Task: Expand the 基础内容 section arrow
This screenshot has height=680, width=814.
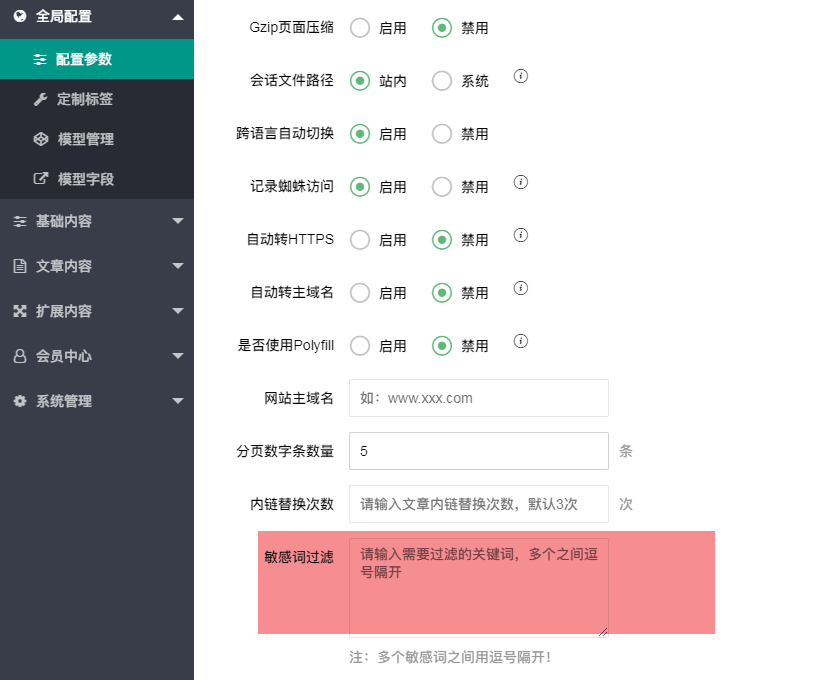Action: [178, 221]
